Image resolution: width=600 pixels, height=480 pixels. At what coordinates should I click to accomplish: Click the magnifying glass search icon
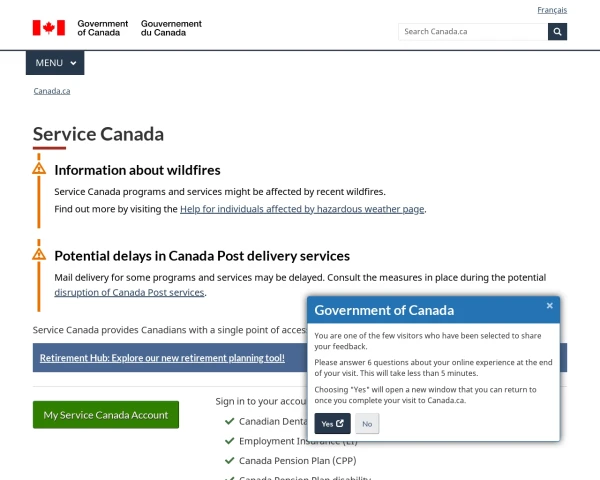(x=557, y=32)
